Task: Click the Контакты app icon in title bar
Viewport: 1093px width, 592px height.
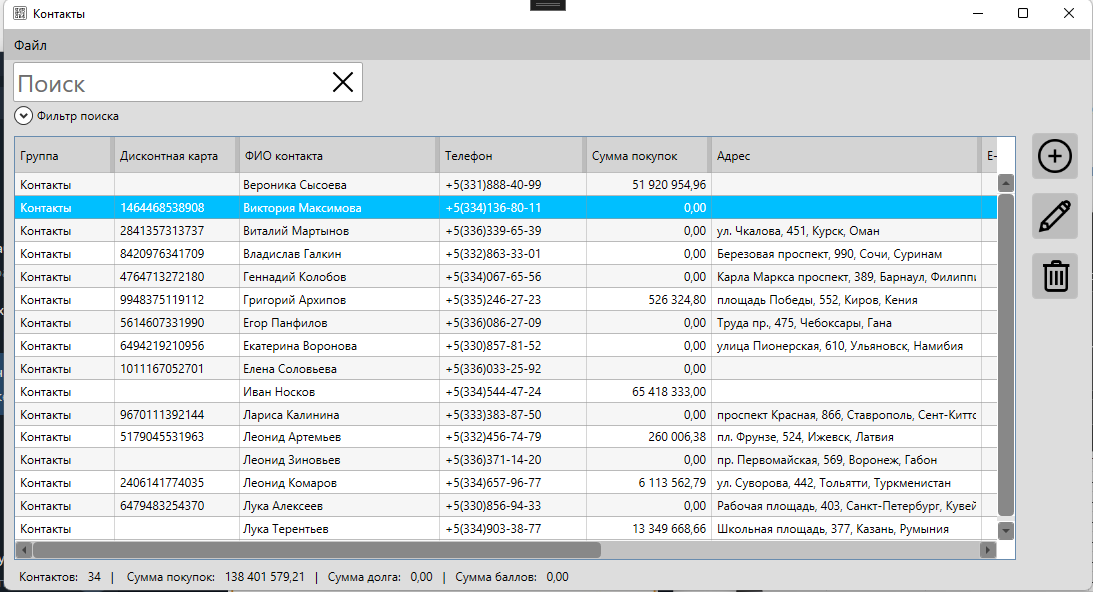Action: coord(19,14)
